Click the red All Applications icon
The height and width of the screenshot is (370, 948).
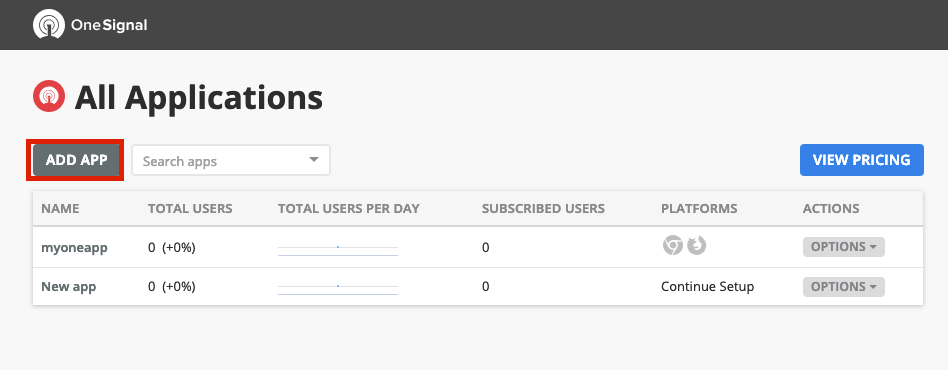[49, 96]
